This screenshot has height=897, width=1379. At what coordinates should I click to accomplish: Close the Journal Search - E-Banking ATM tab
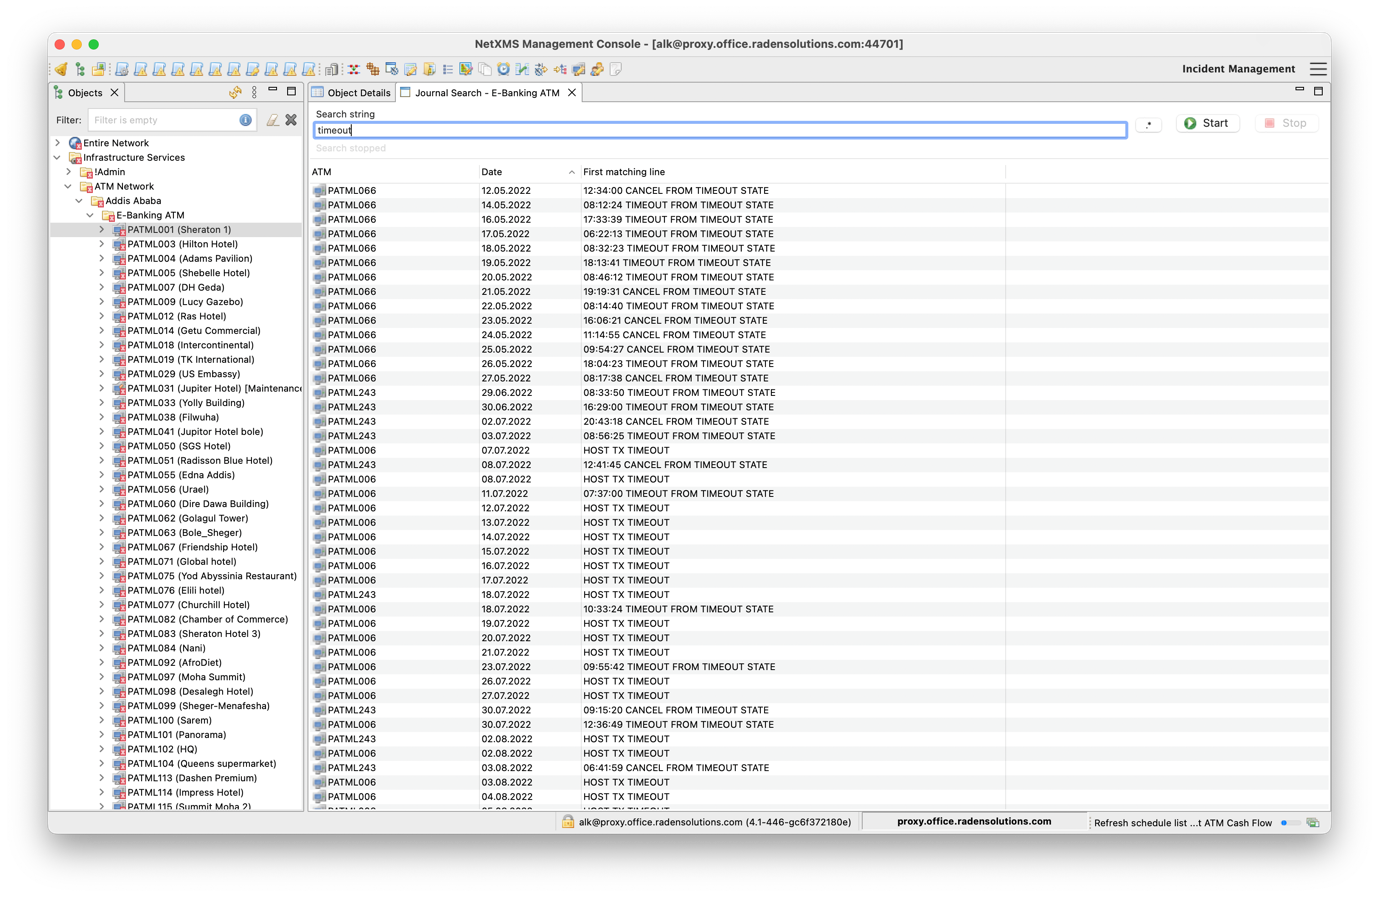(x=572, y=93)
